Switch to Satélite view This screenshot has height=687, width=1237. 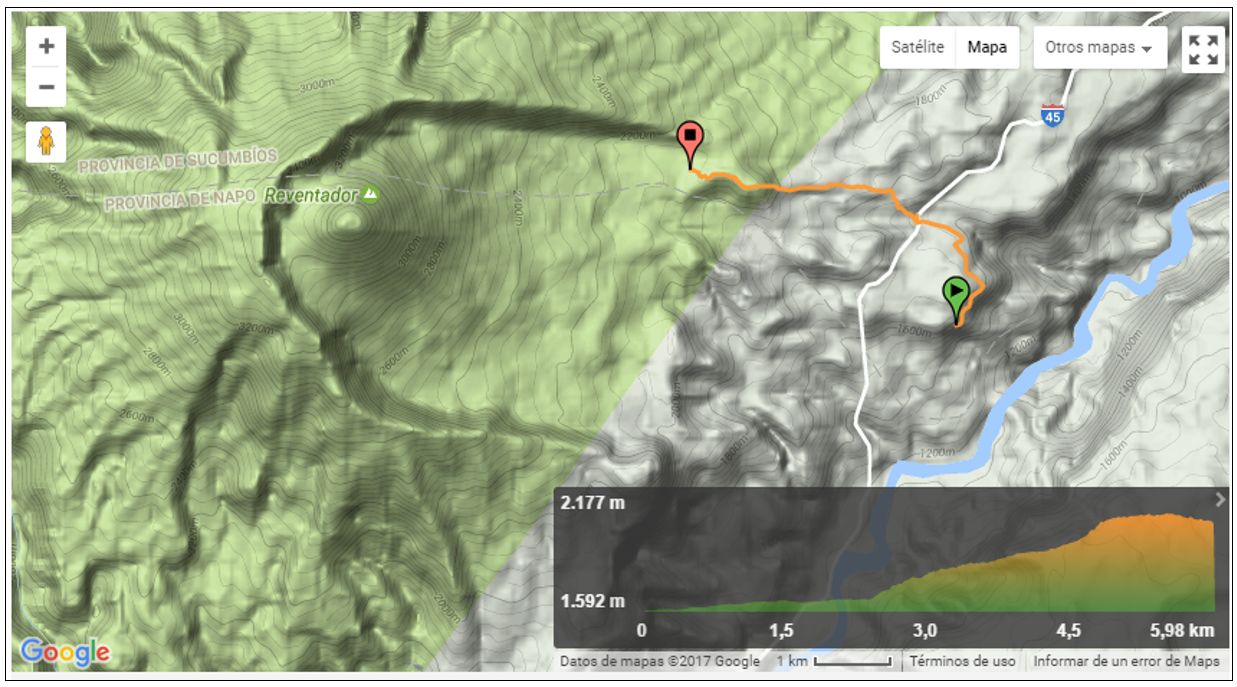coord(918,48)
